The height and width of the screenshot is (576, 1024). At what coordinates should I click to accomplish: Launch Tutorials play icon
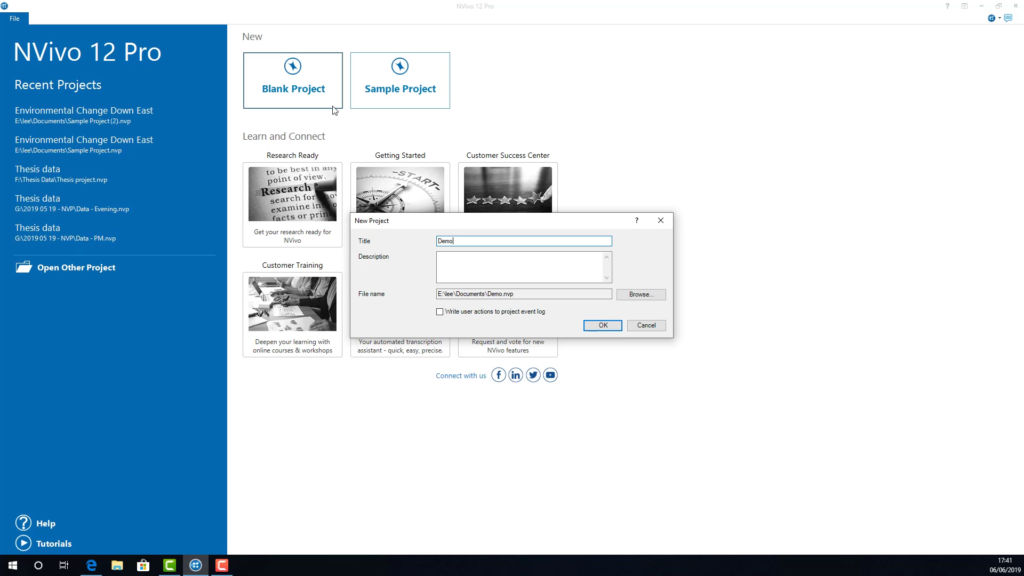click(x=23, y=543)
